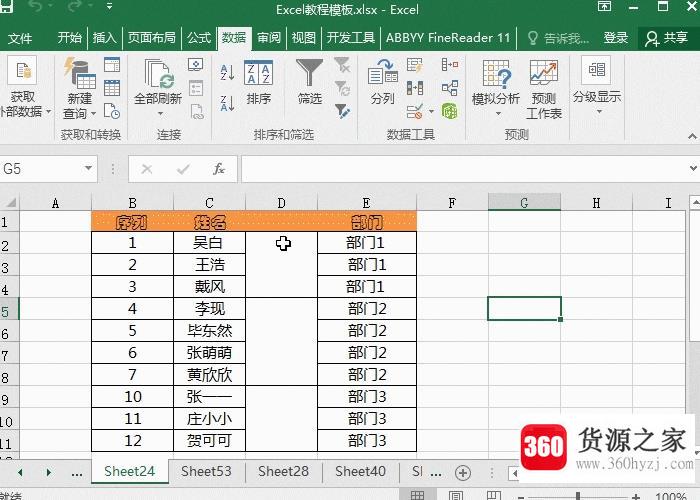Switch to the 插入 tab
The width and height of the screenshot is (700, 500).
pos(104,38)
